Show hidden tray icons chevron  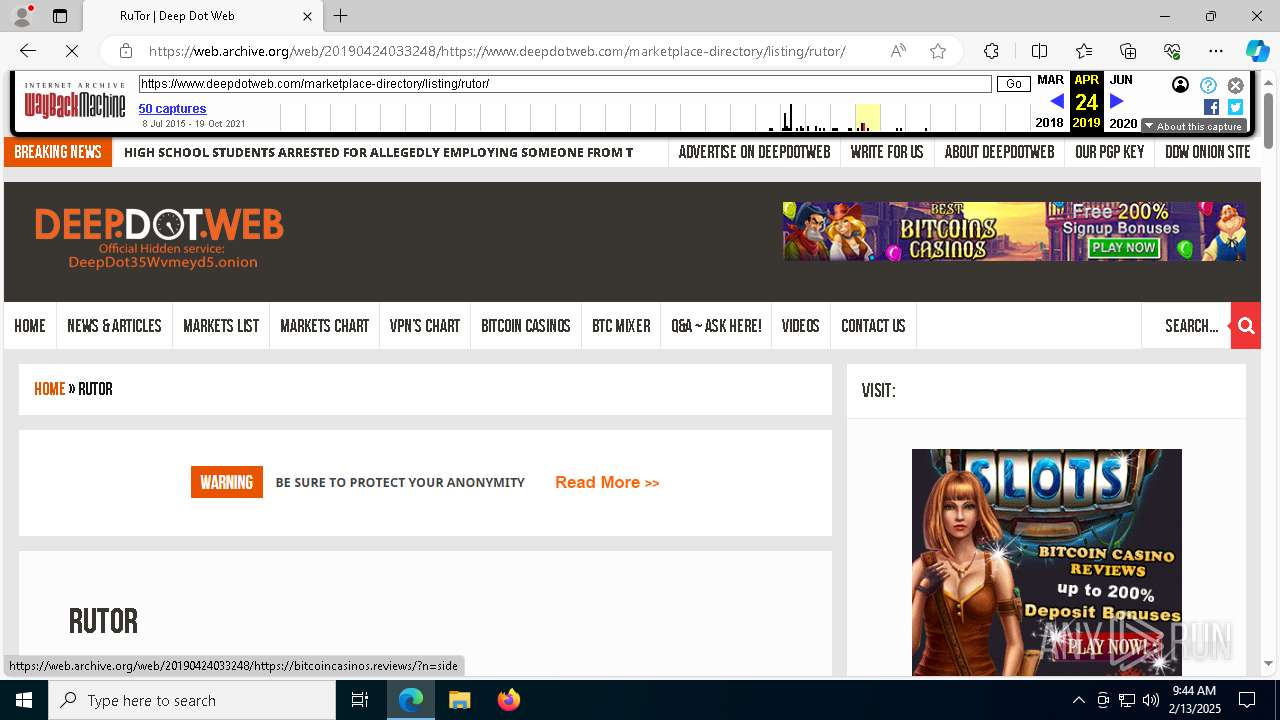(x=1078, y=700)
